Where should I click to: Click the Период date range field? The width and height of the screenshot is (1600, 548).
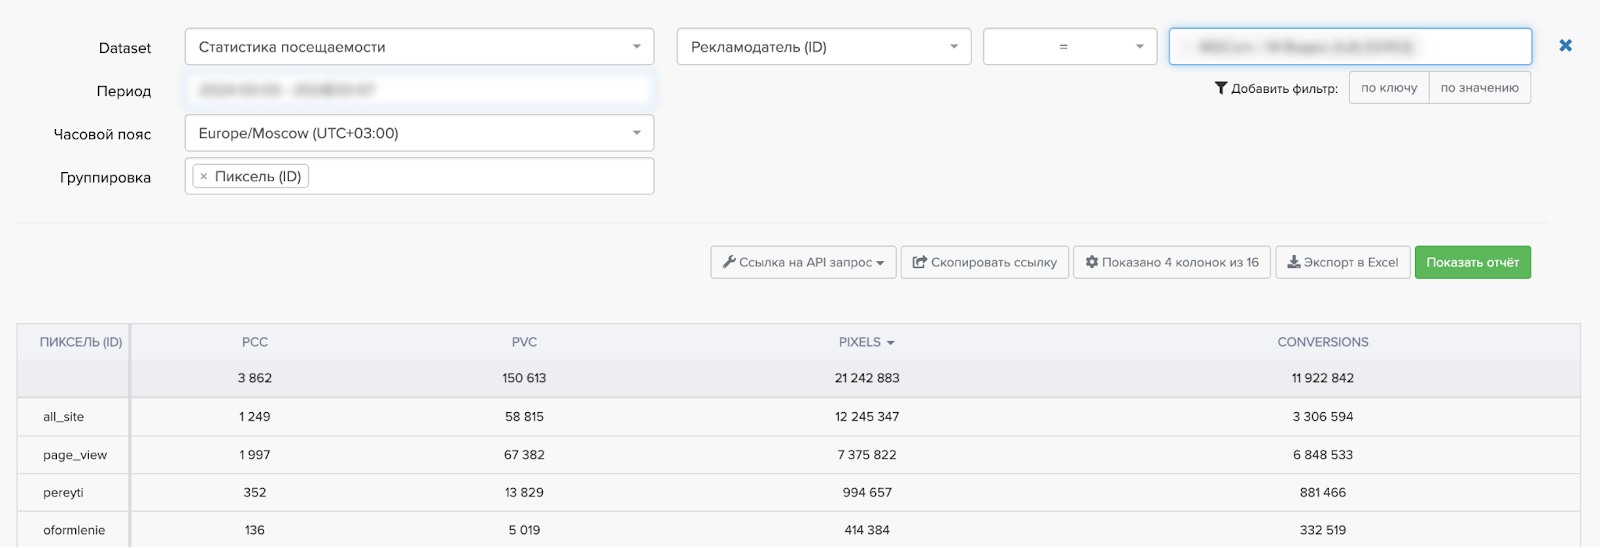(419, 90)
